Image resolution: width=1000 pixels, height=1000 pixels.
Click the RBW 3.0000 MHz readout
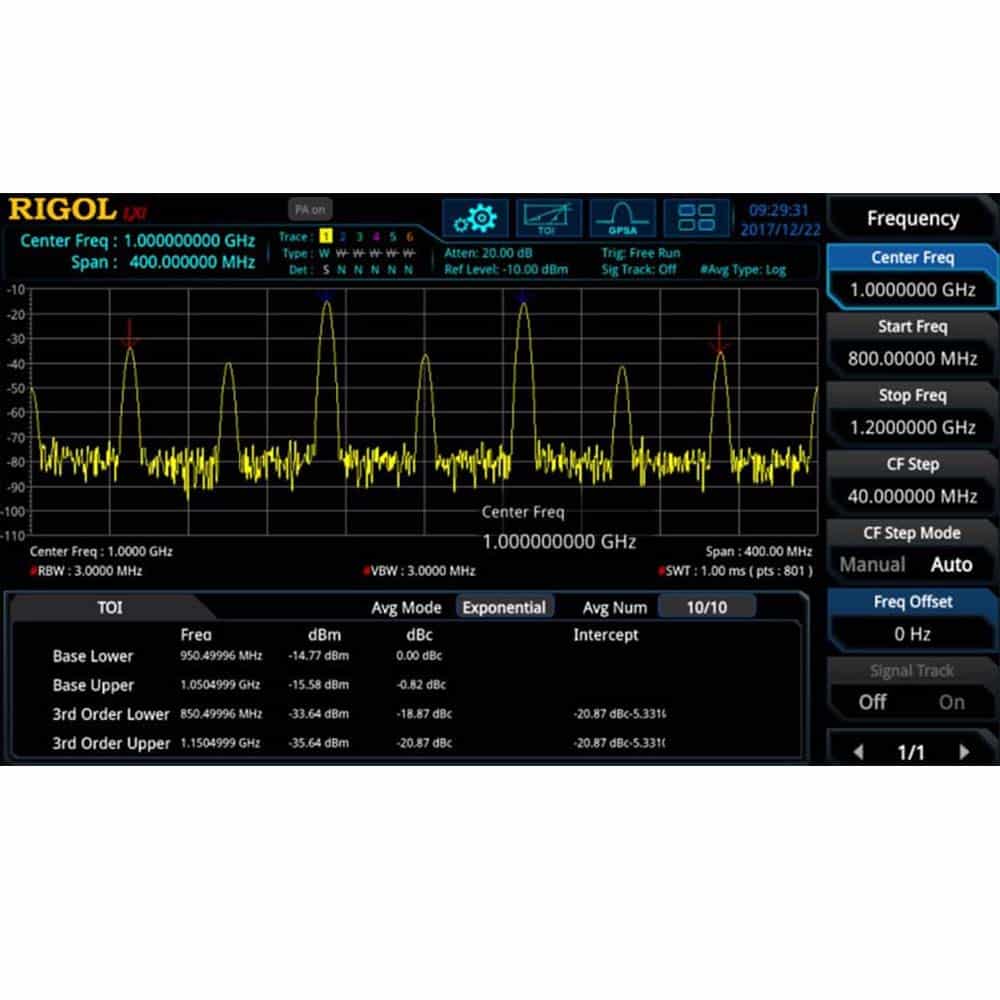tap(87, 571)
